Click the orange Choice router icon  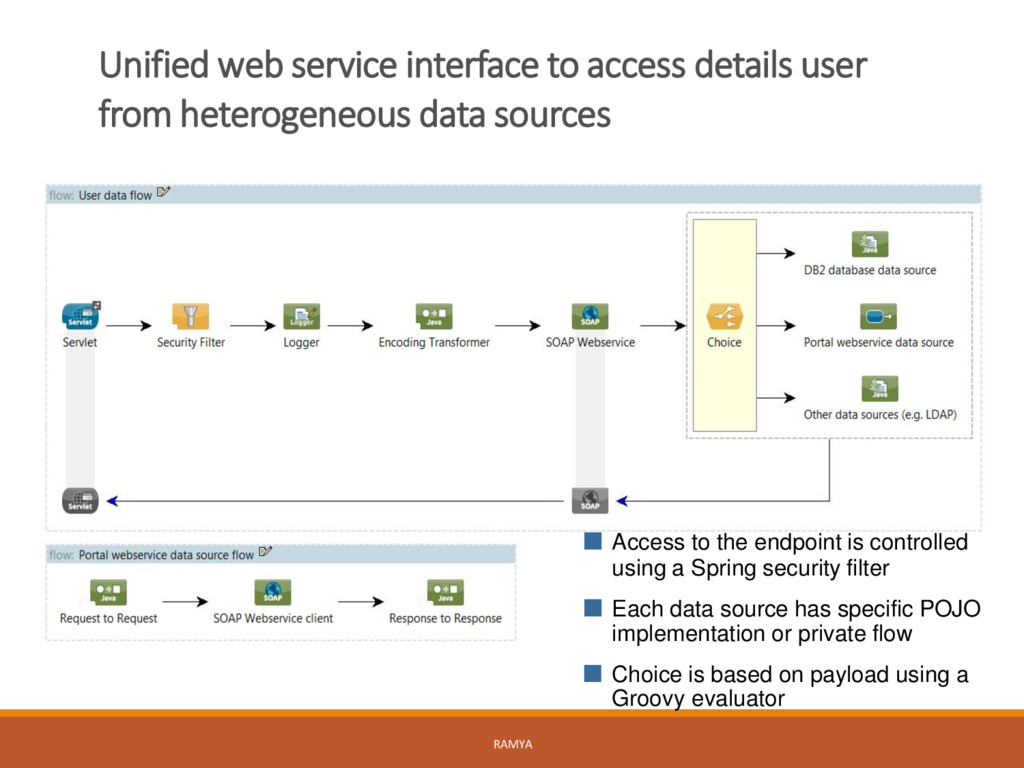tap(724, 316)
